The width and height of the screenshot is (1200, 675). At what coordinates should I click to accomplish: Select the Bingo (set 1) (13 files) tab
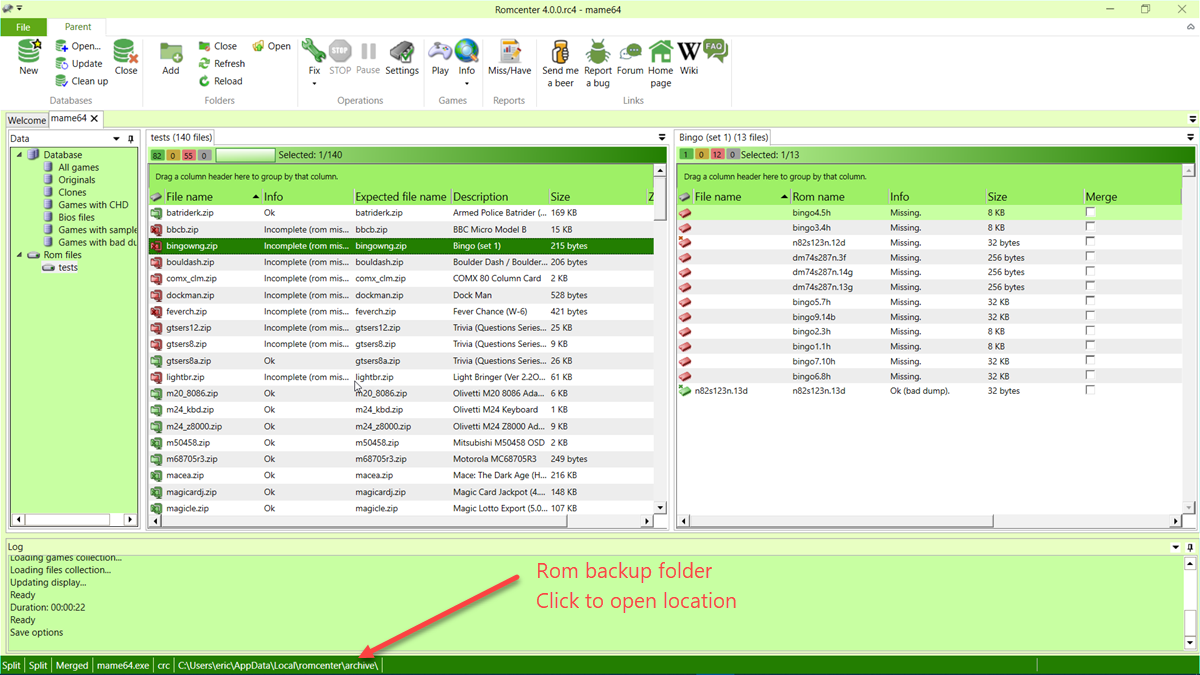723,137
